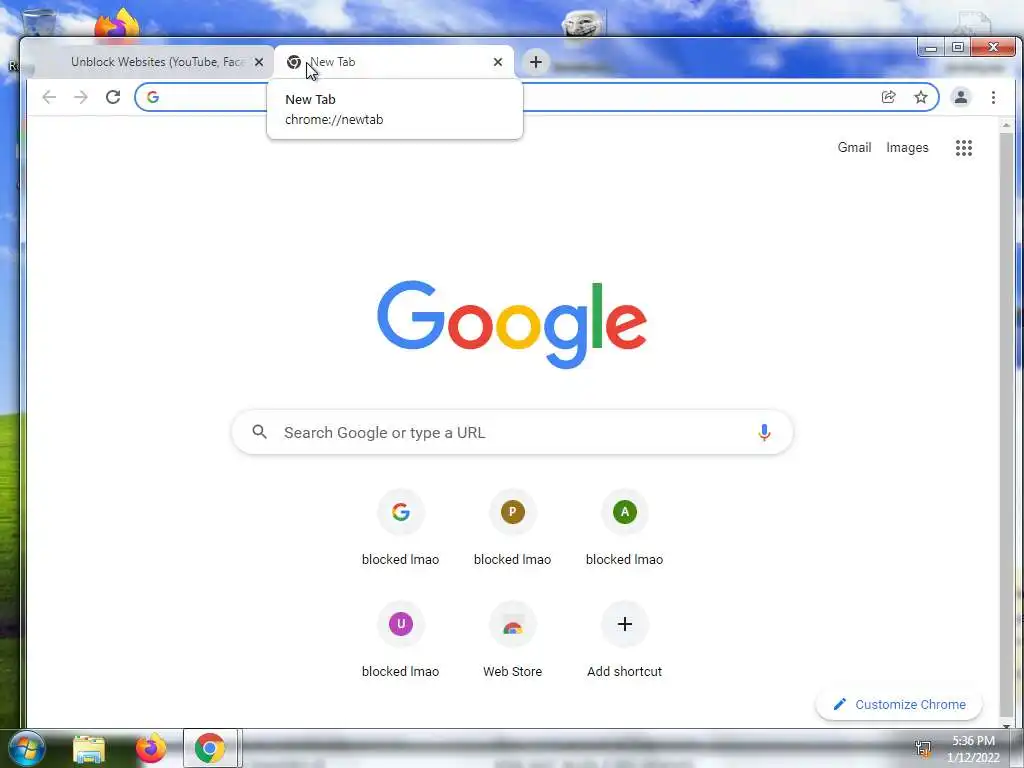1024x768 pixels.
Task: Open network icon in system tray
Action: coord(923,748)
